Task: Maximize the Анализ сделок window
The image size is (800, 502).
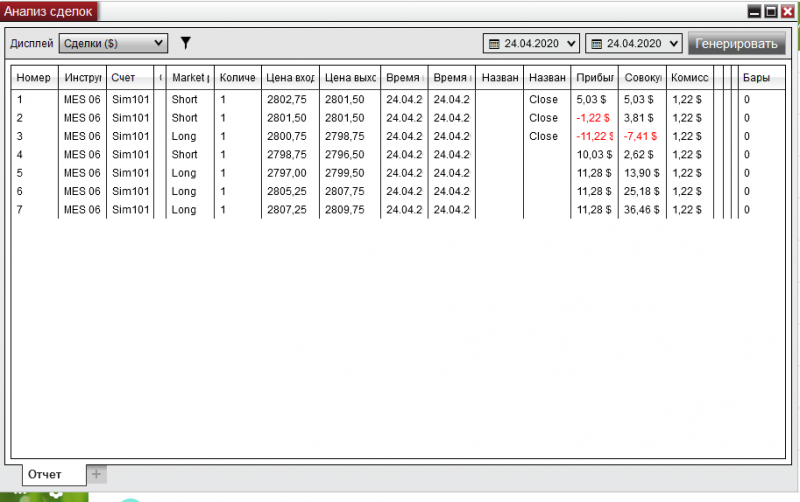Action: (x=771, y=11)
